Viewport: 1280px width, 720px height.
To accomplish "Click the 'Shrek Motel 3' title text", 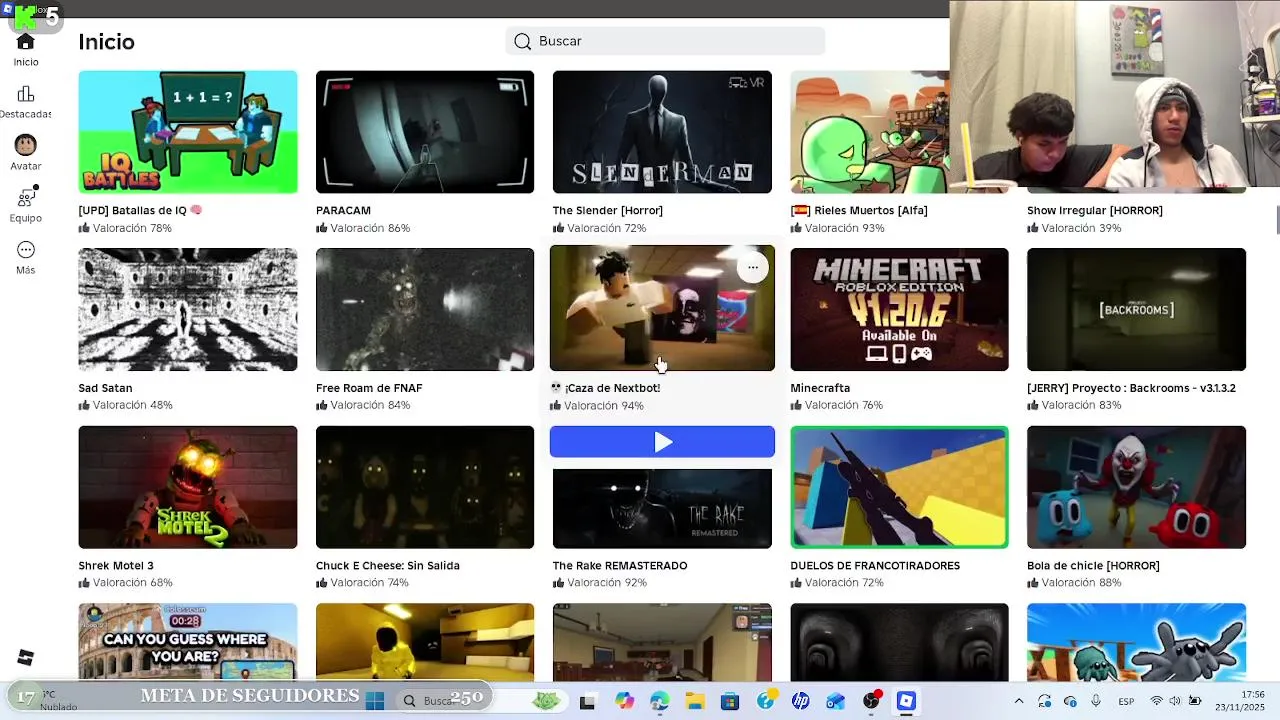I will (116, 565).
